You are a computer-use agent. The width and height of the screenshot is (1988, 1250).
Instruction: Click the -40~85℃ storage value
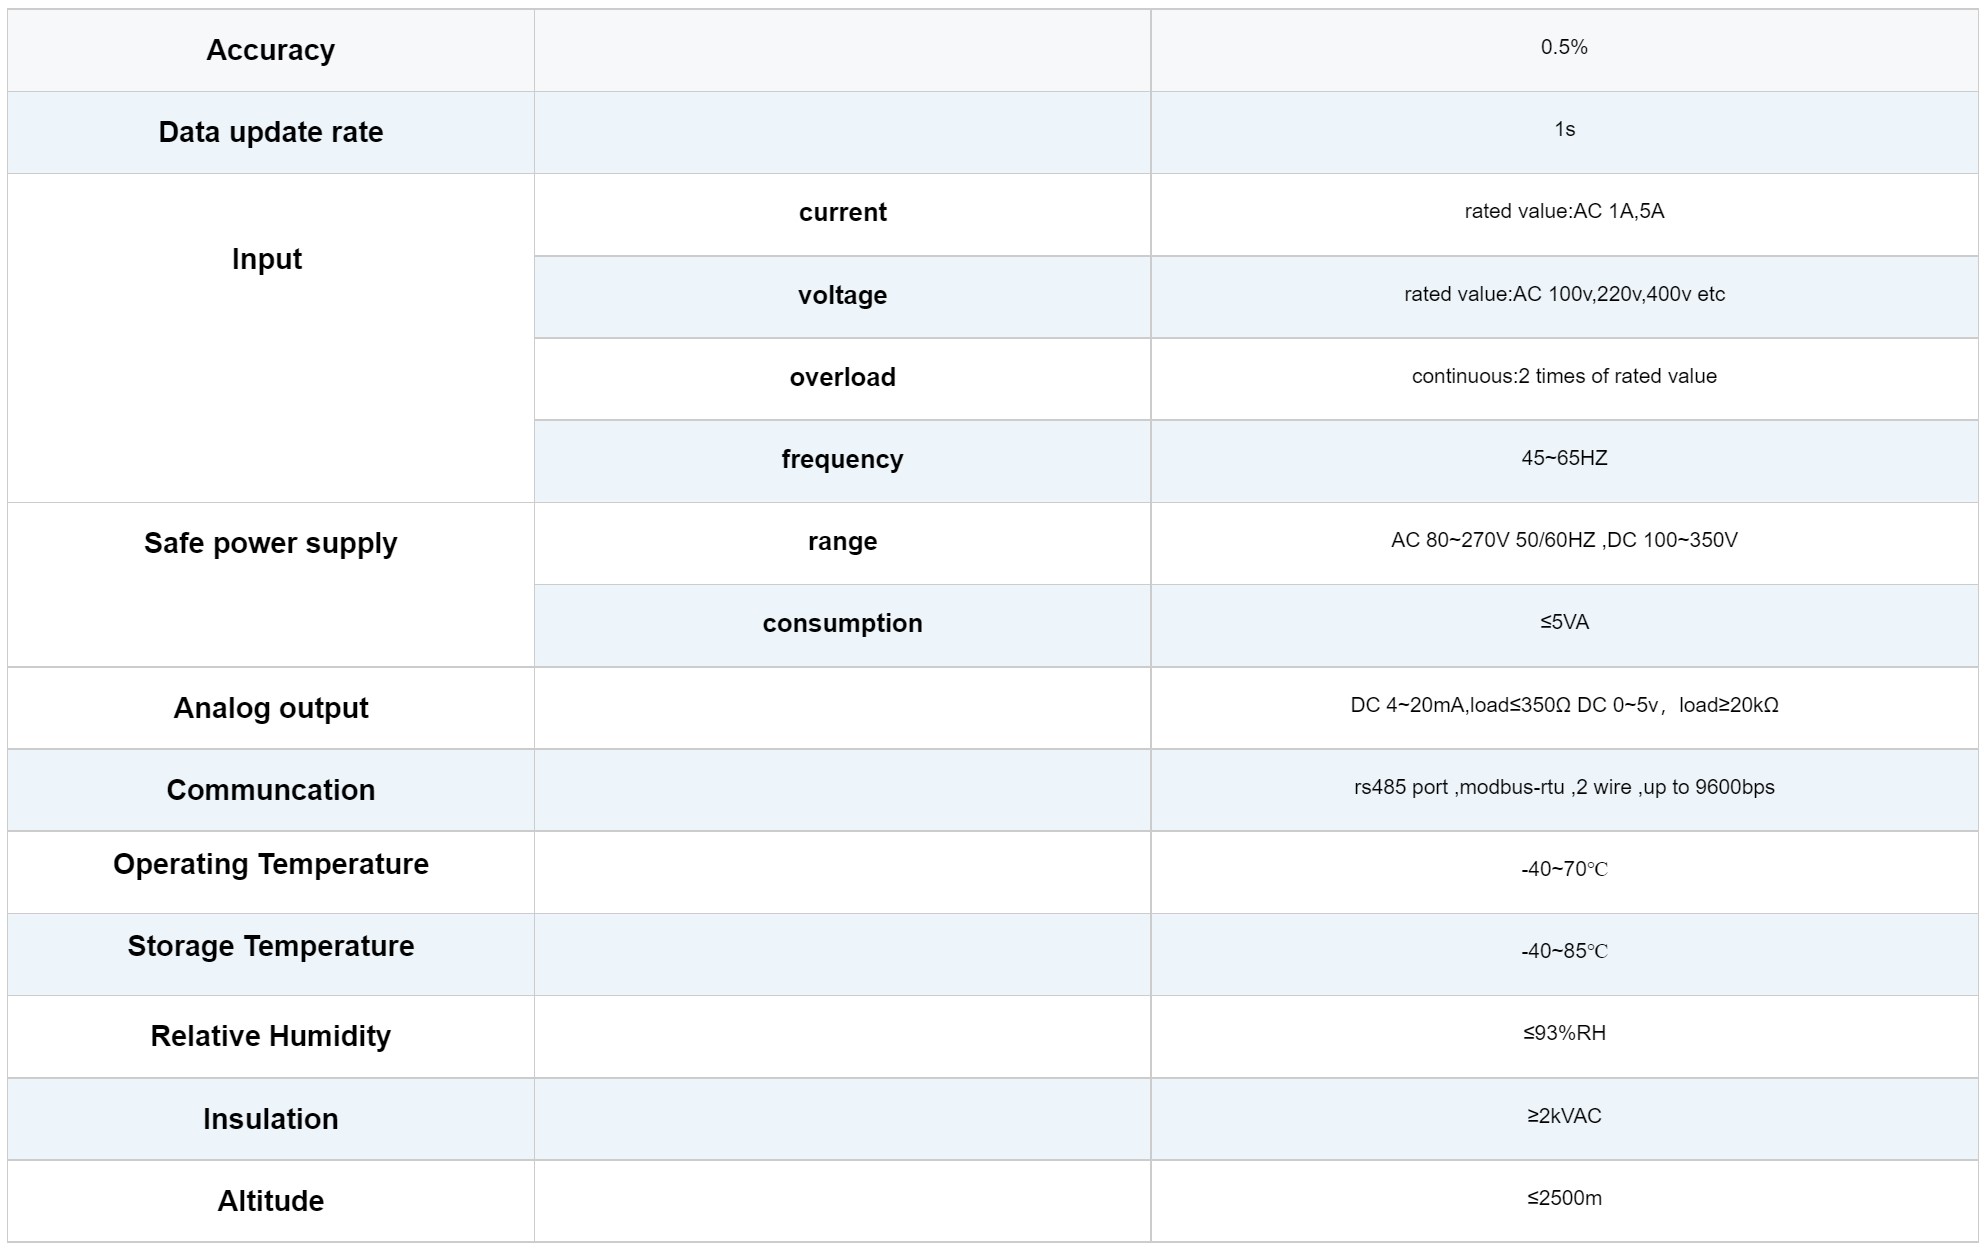pos(1563,951)
